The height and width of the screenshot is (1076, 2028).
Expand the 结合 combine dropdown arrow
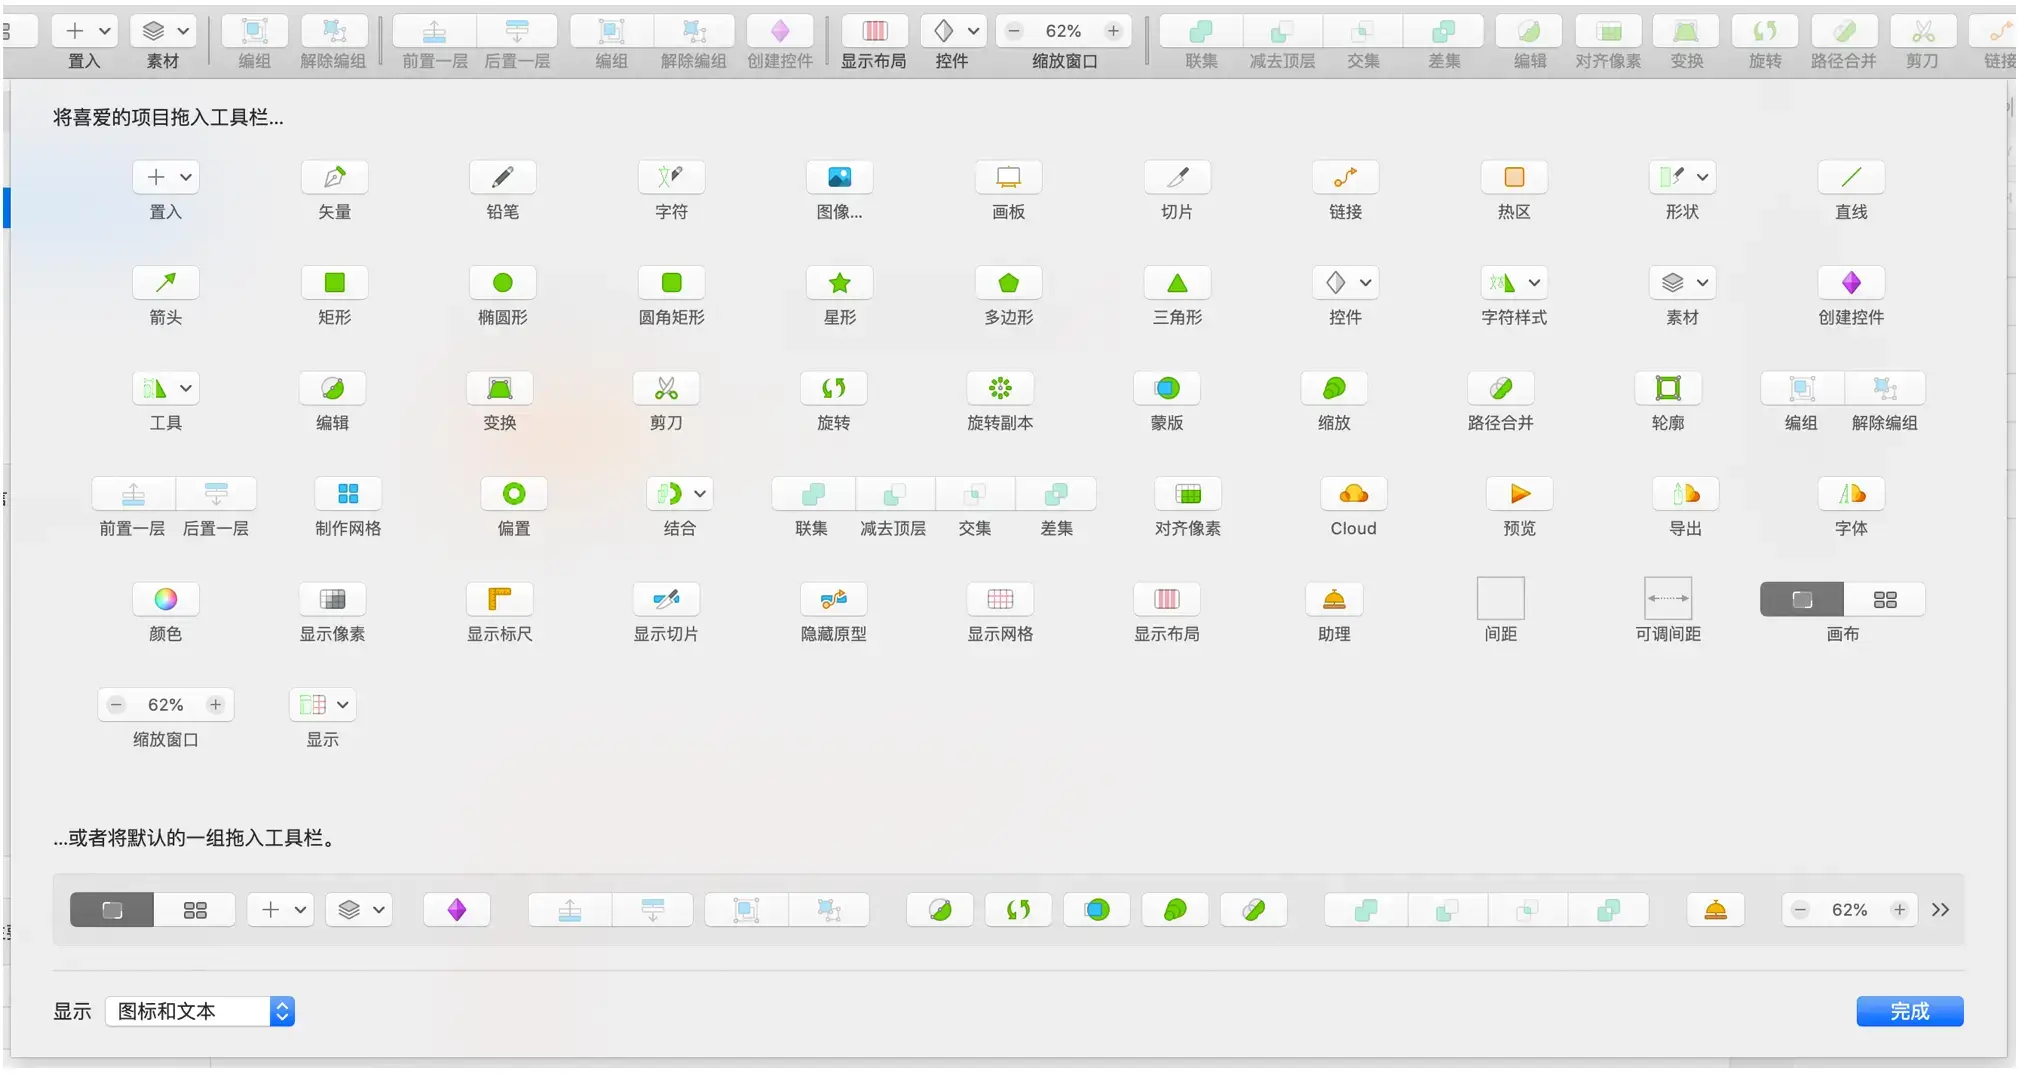tap(700, 494)
